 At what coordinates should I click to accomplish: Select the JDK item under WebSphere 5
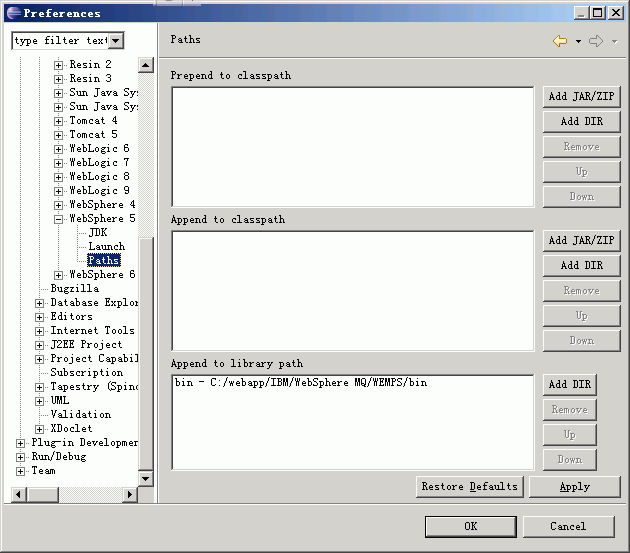click(98, 232)
